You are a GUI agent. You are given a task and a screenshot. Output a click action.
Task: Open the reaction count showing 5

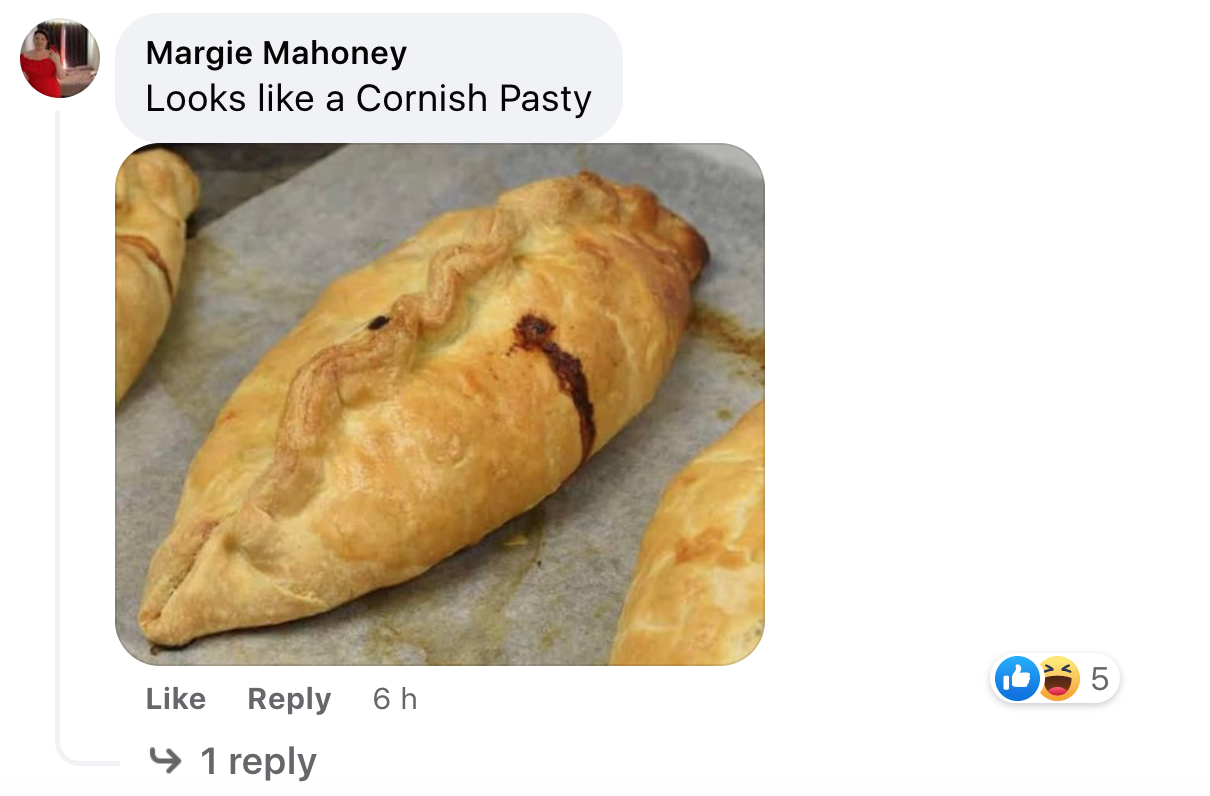1100,680
